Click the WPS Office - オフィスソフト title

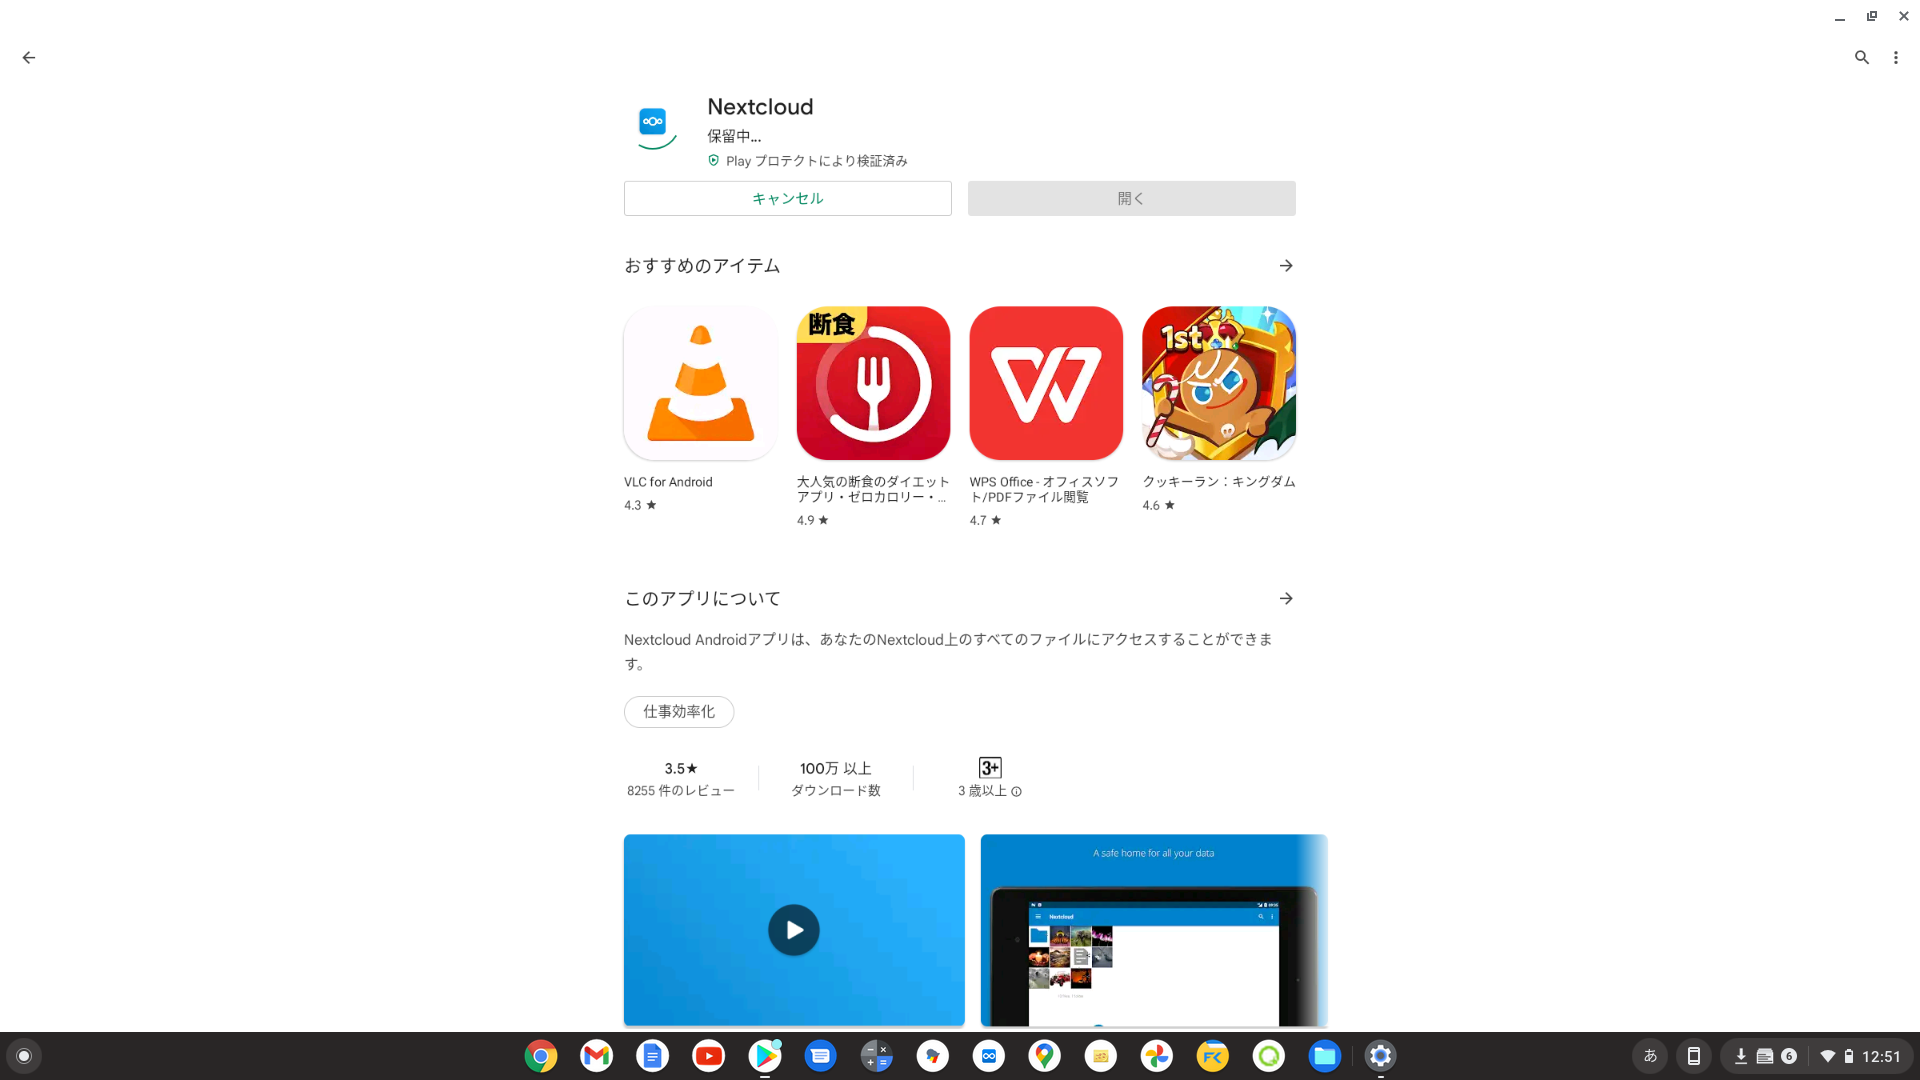coord(1044,490)
